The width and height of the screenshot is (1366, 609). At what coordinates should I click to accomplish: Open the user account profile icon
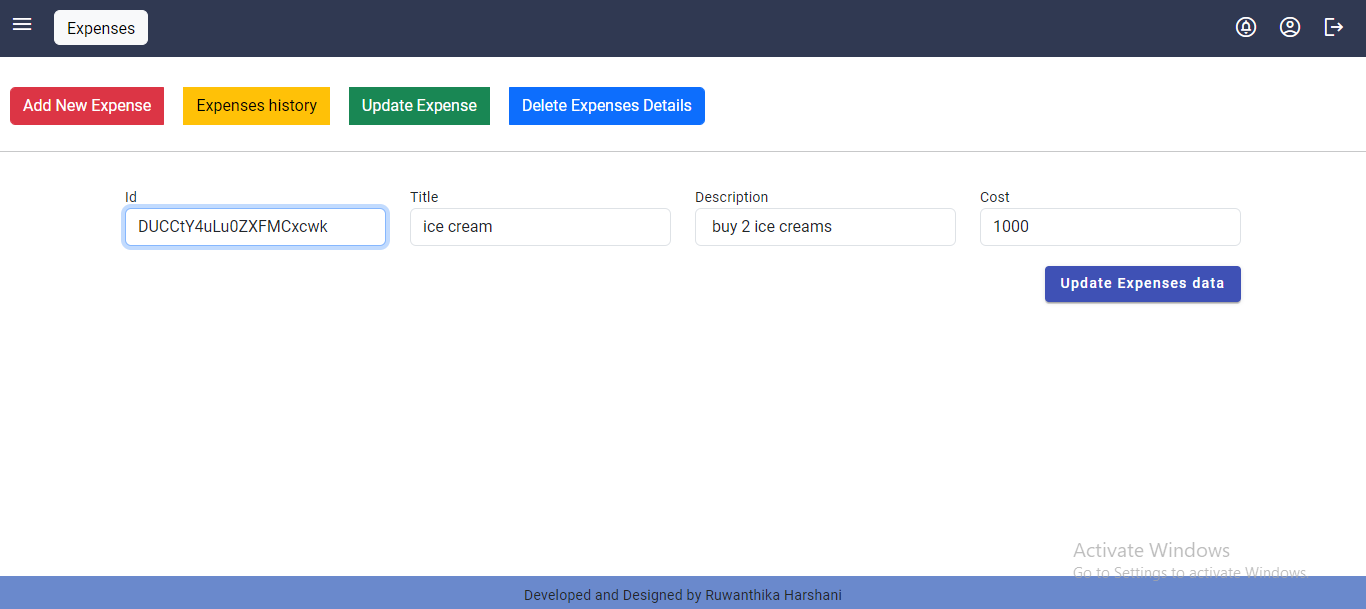pos(1290,27)
